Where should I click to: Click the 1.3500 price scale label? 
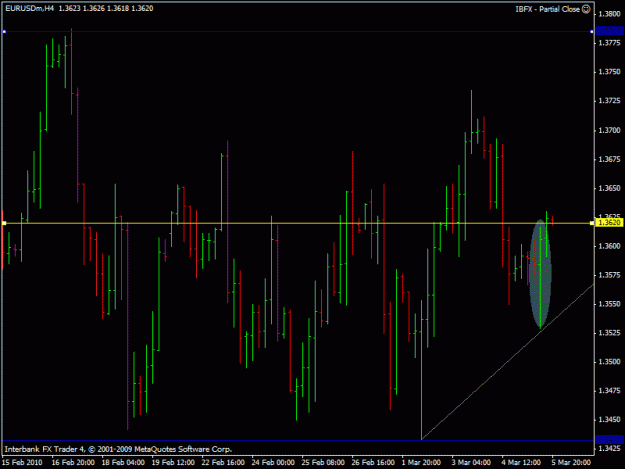(x=609, y=362)
